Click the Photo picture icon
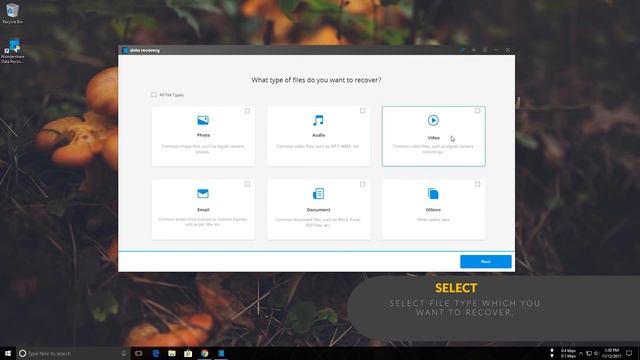This screenshot has width=640, height=360. click(203, 120)
